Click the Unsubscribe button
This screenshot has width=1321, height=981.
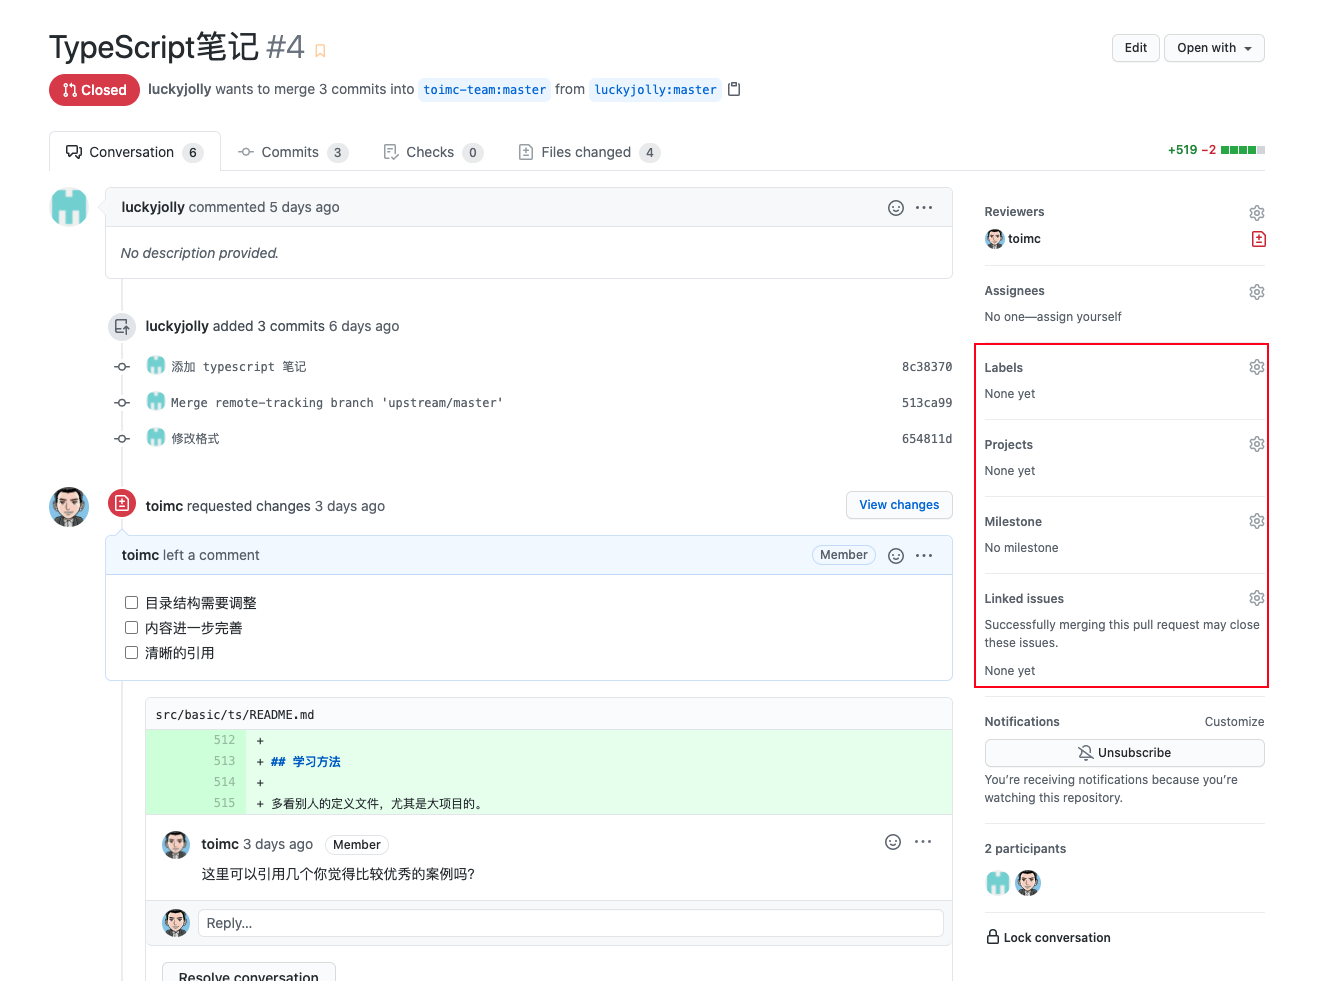[x=1124, y=753]
